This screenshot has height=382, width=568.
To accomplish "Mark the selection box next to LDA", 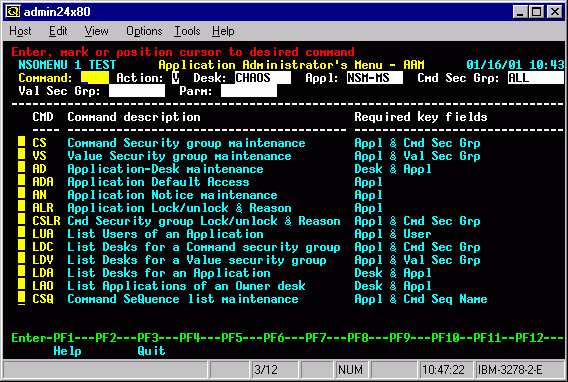I will (x=21, y=272).
